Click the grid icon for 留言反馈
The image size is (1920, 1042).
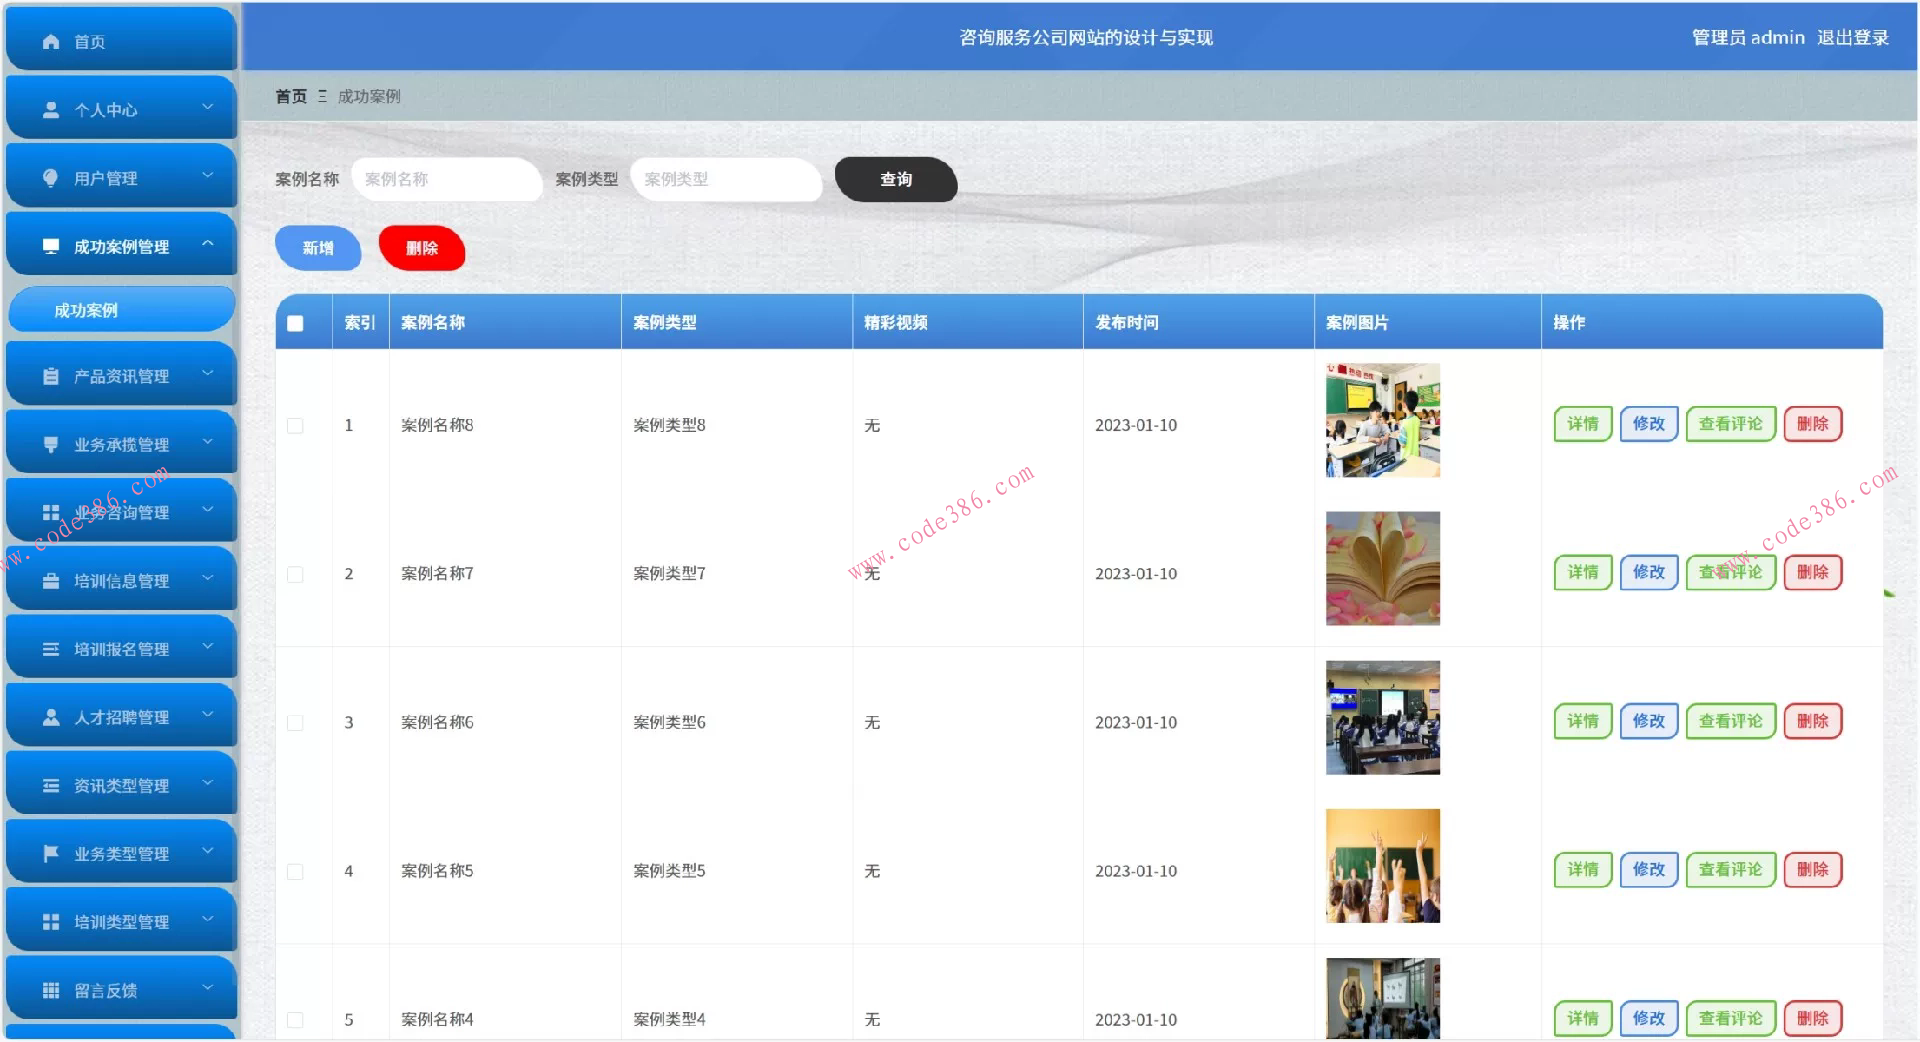pos(50,990)
